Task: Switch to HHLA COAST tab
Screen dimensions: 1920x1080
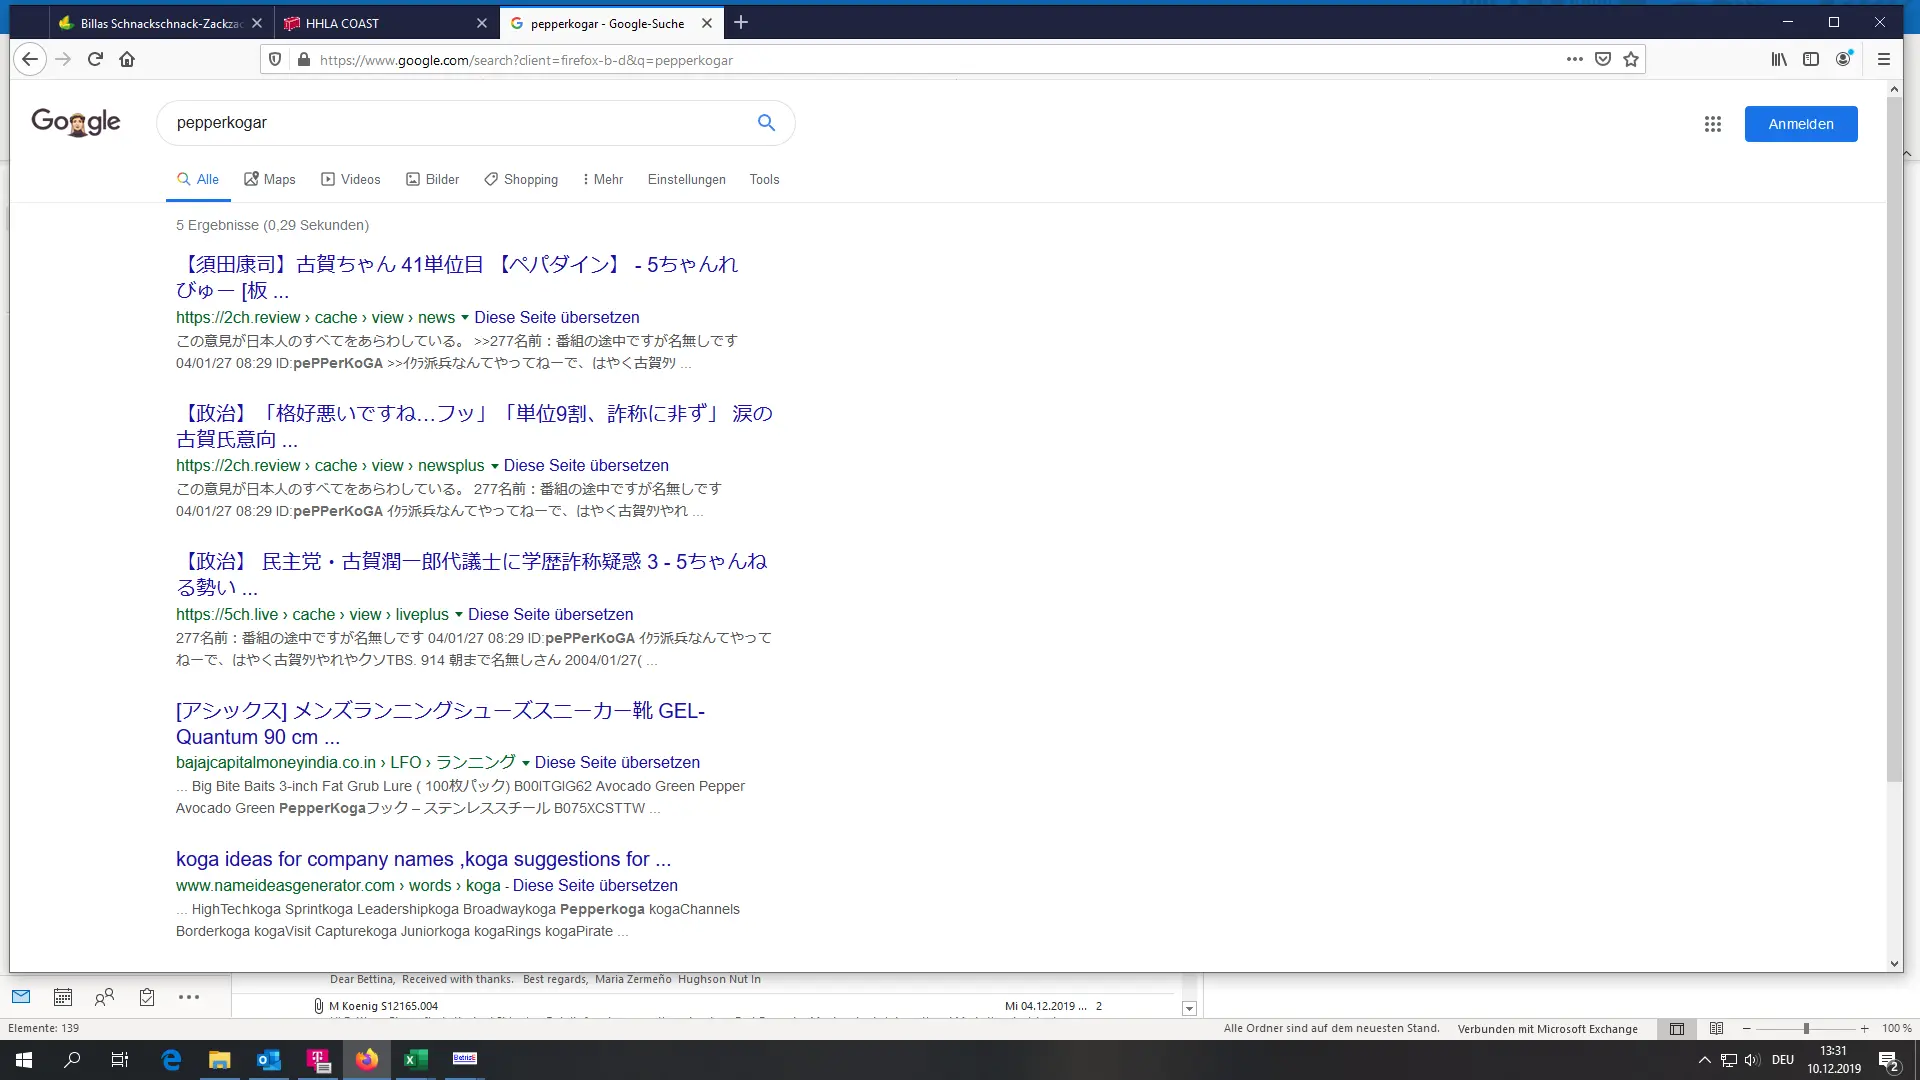Action: click(385, 23)
